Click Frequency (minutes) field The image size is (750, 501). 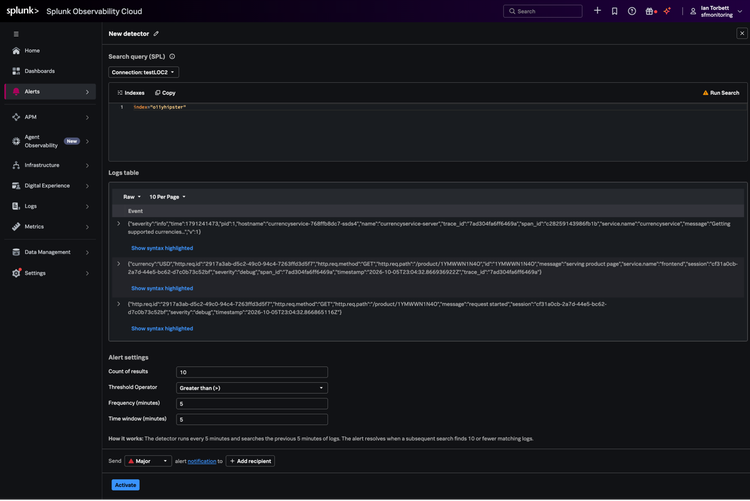point(252,404)
